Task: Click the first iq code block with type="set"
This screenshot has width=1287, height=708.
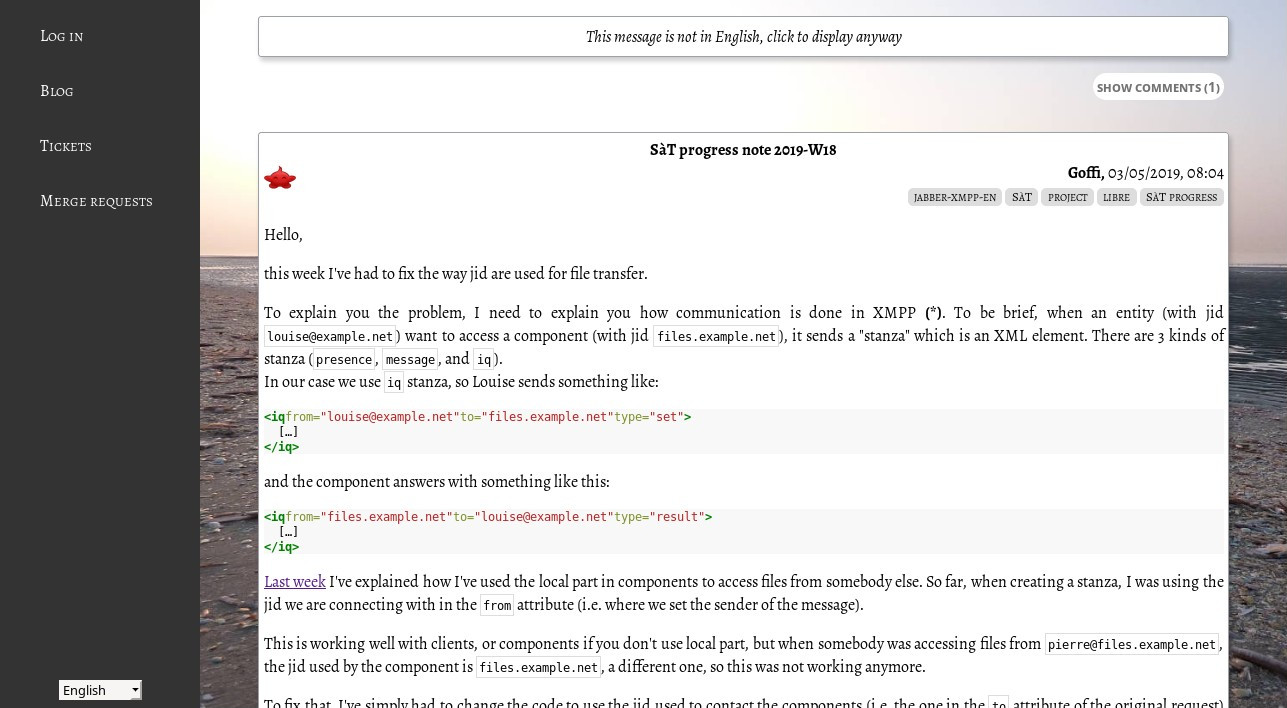Action: 744,432
